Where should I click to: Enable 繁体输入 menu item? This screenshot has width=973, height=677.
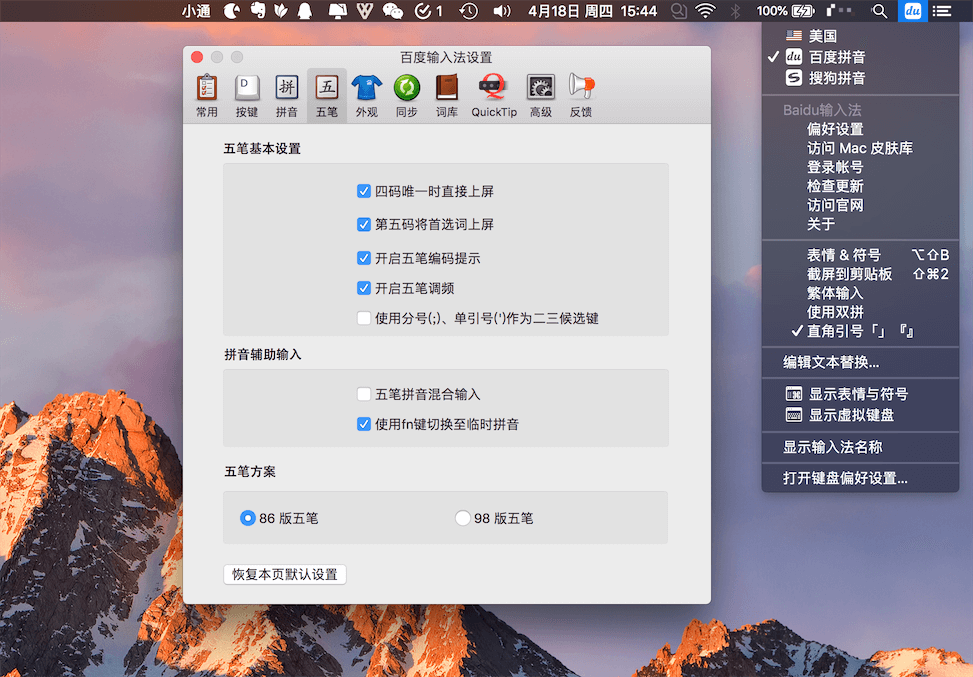click(x=860, y=293)
